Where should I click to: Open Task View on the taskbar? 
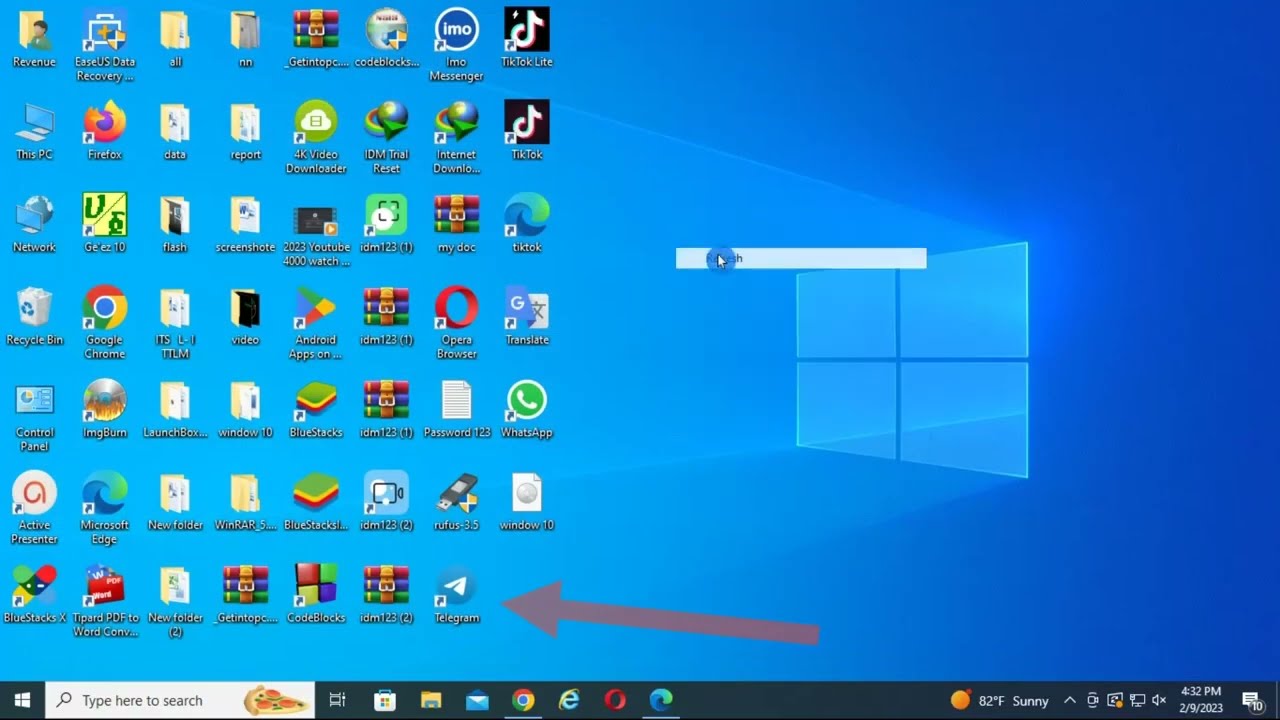[338, 700]
